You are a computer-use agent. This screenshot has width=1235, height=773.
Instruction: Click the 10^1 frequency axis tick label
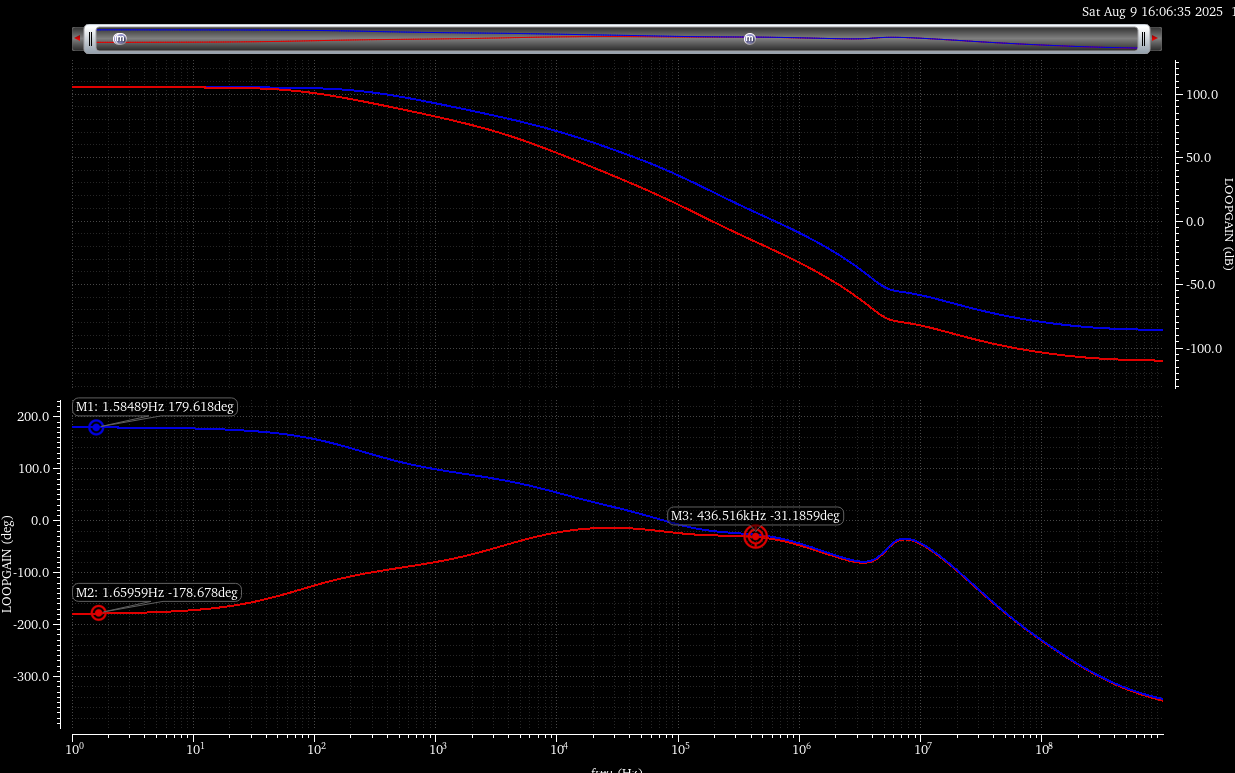click(194, 747)
